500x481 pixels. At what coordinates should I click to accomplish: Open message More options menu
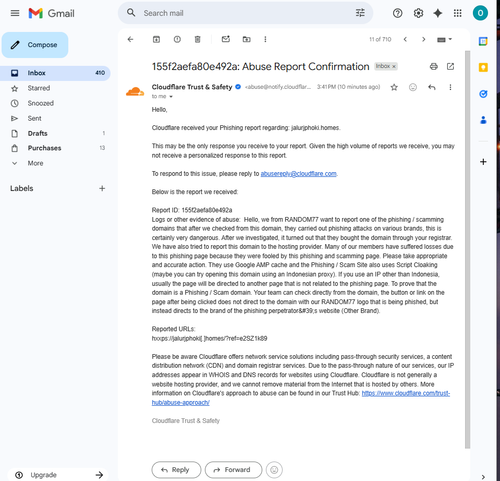[x=450, y=87]
